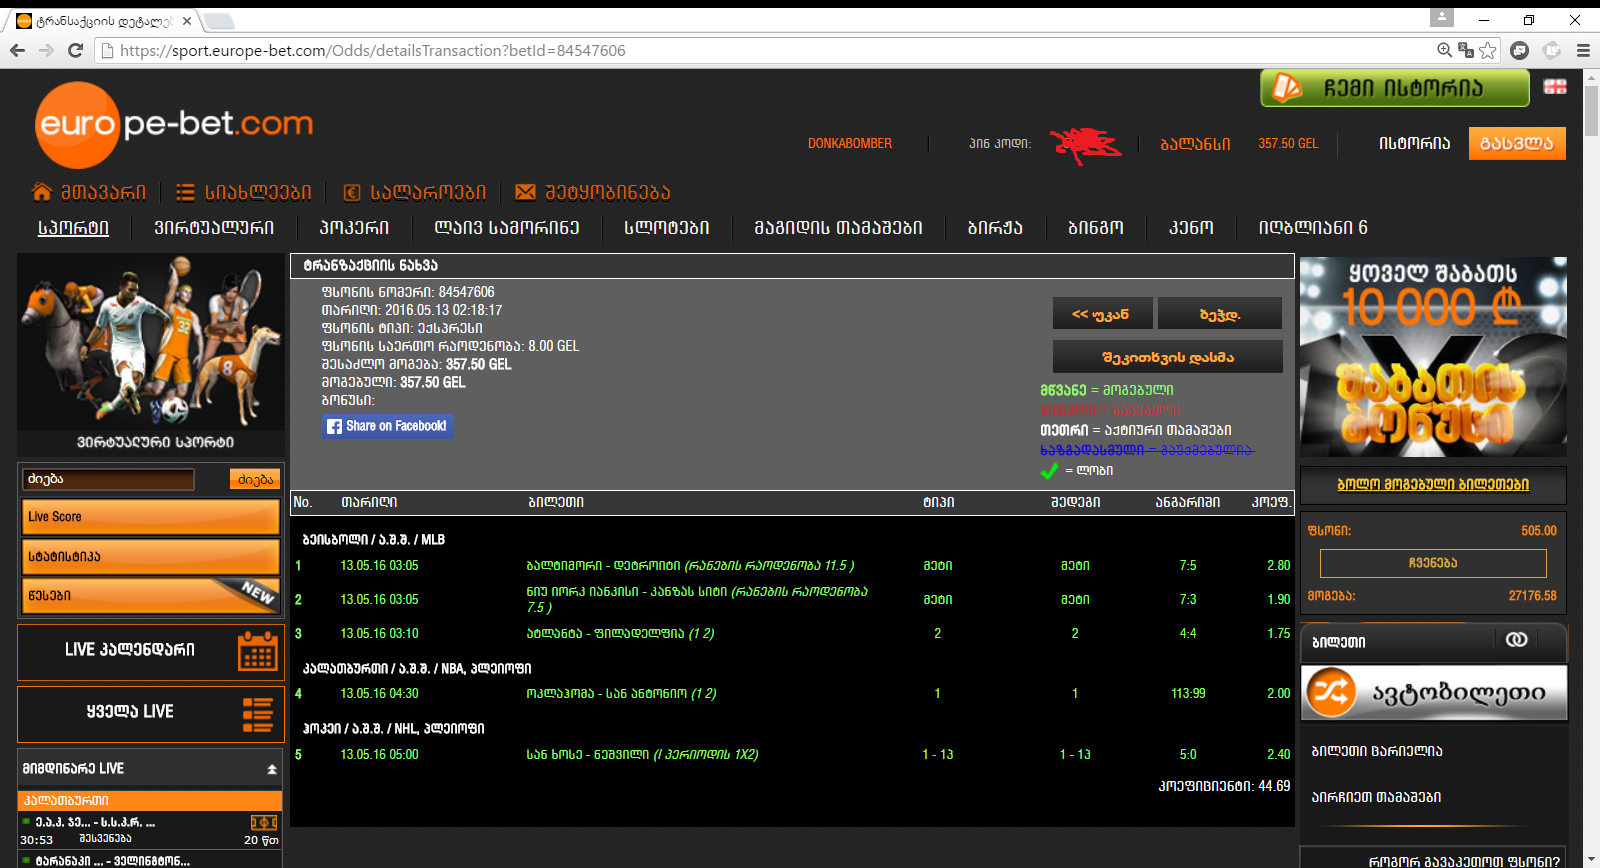Click the linked-rings icon in ticket panel
The width and height of the screenshot is (1600, 868).
point(1516,640)
